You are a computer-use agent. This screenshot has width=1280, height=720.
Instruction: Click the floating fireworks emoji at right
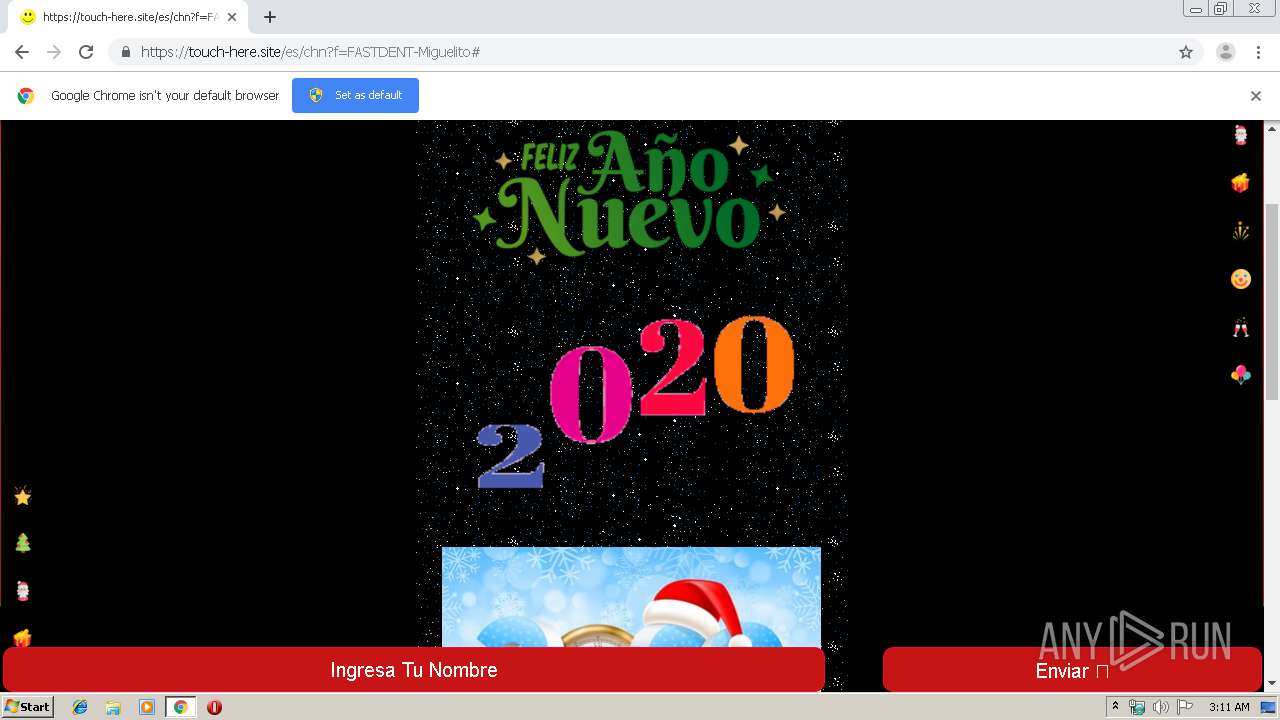[1240, 231]
